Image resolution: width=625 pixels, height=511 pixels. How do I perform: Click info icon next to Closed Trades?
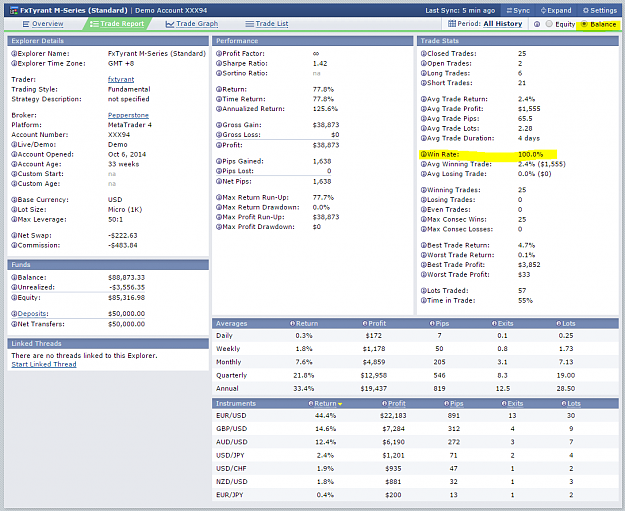point(424,53)
